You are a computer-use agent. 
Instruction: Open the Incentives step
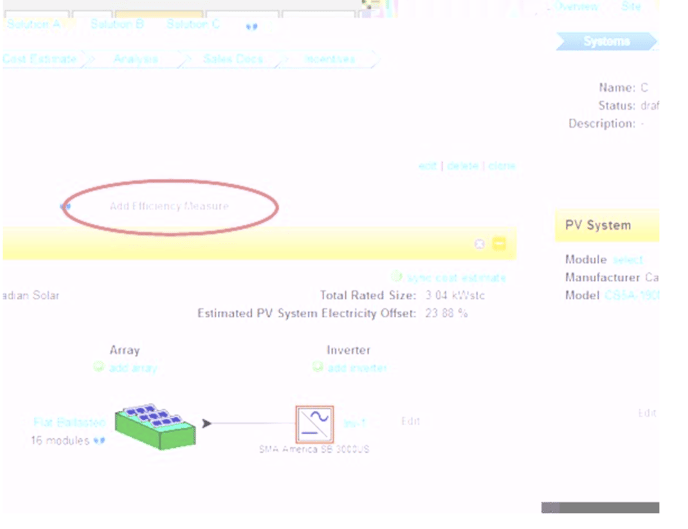click(330, 59)
